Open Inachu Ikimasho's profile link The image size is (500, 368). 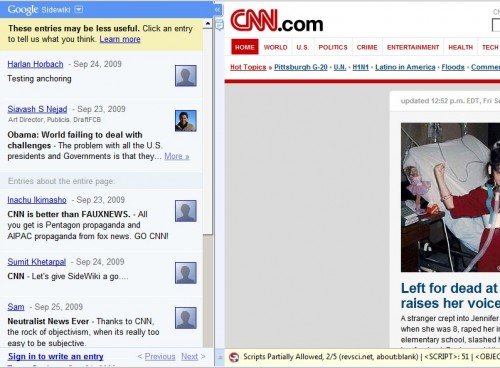[x=37, y=200]
